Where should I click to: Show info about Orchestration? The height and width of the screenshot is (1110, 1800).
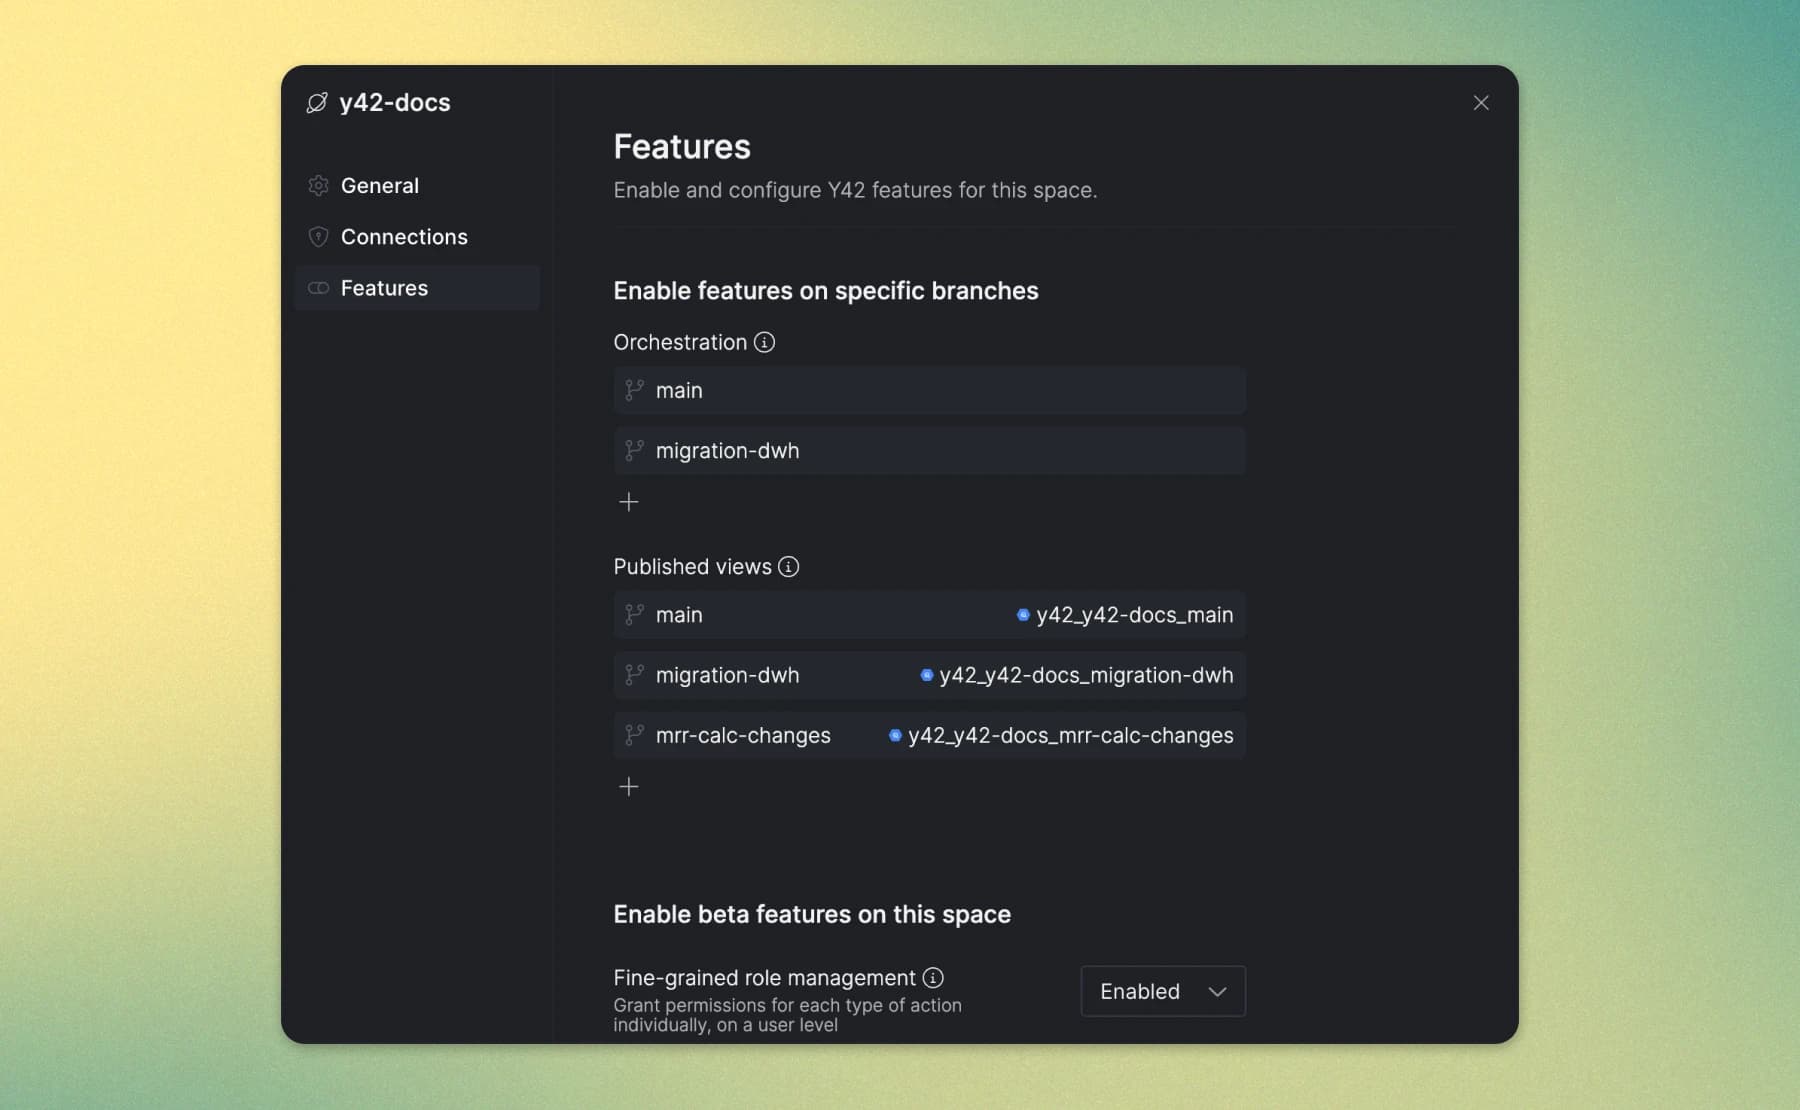click(x=764, y=342)
